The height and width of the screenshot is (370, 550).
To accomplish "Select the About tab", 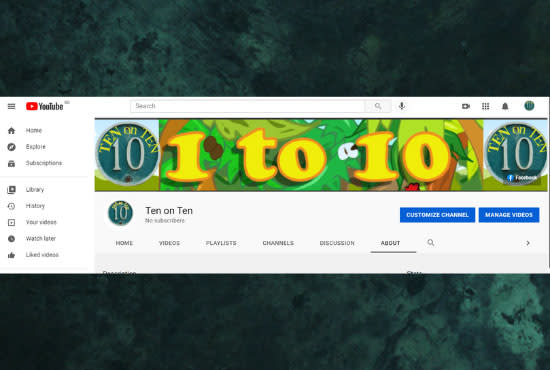I will pos(390,243).
